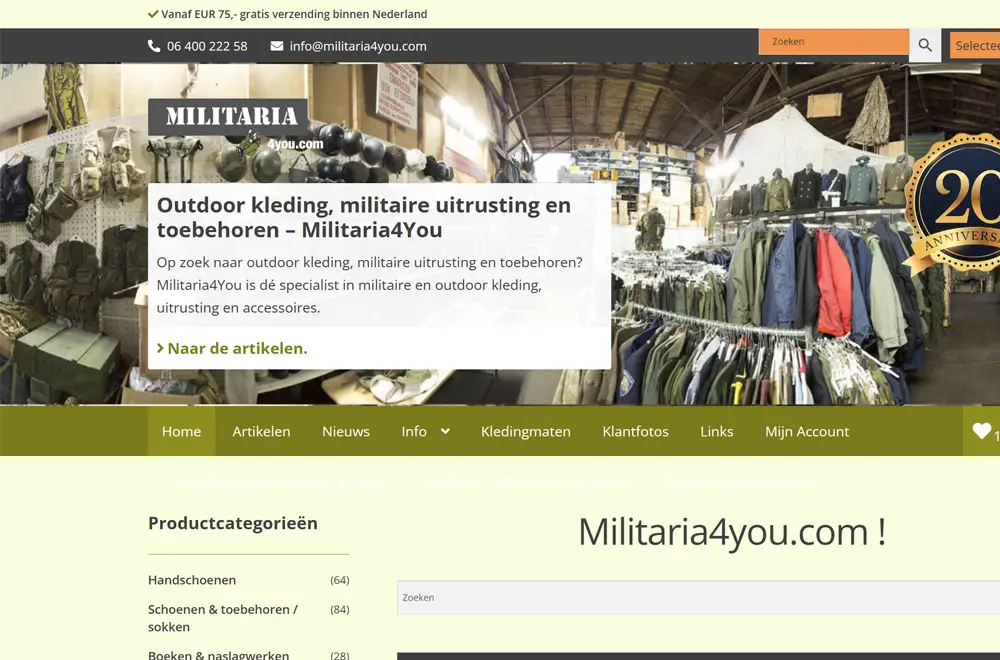The height and width of the screenshot is (660, 1000).
Task: Click the phone icon beside 06 400 222 58
Action: coord(154,46)
